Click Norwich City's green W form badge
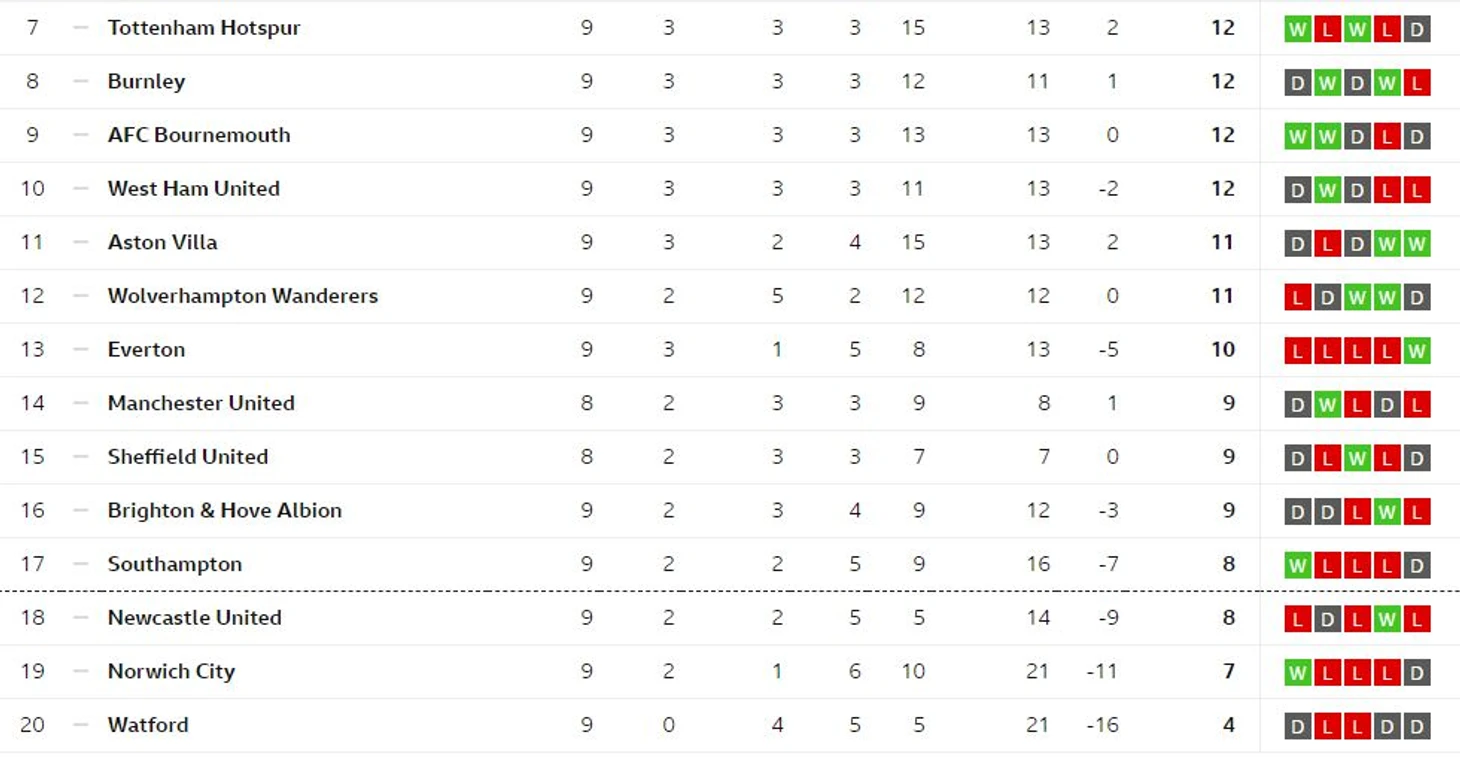 [x=1297, y=673]
